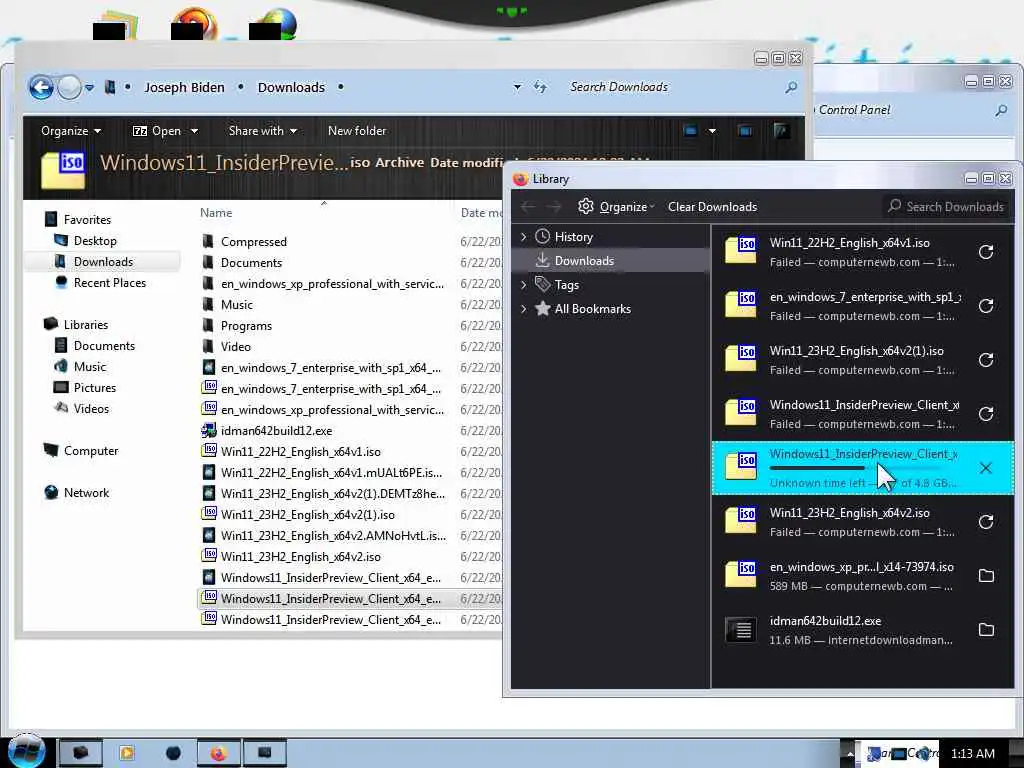
Task: Open the Firefox taskbar button
Action: (218, 753)
